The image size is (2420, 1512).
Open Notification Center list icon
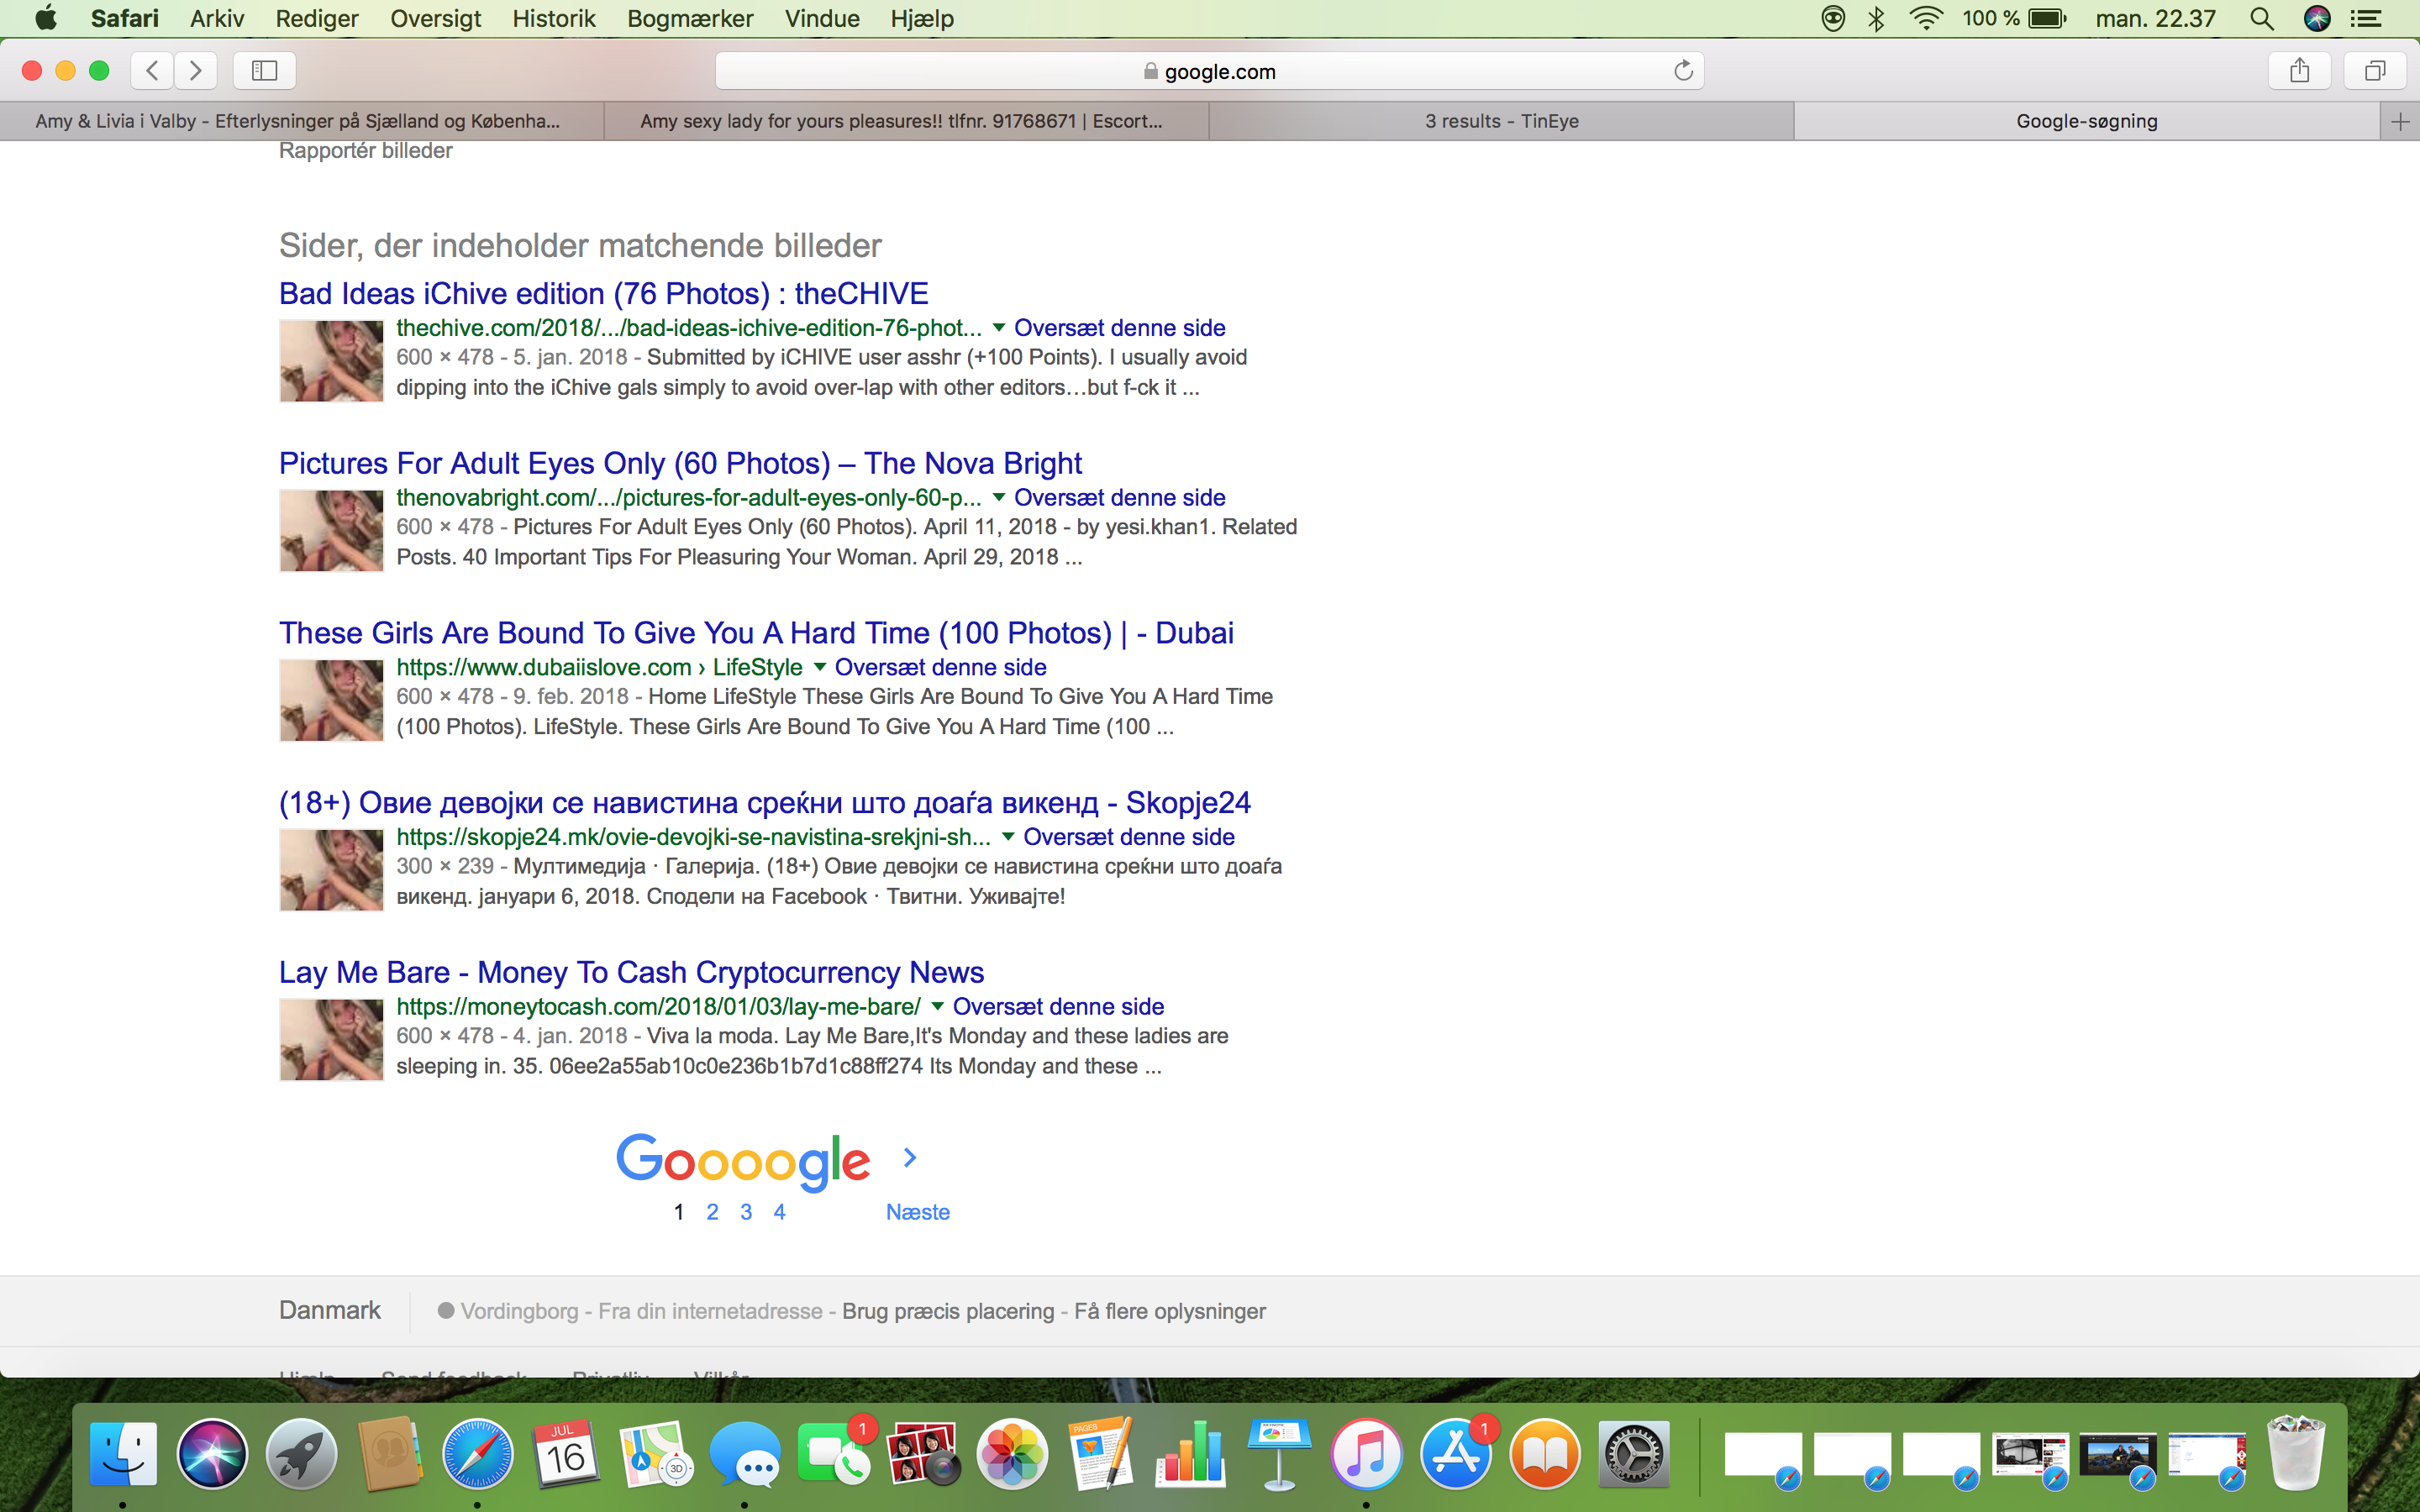coord(2366,18)
